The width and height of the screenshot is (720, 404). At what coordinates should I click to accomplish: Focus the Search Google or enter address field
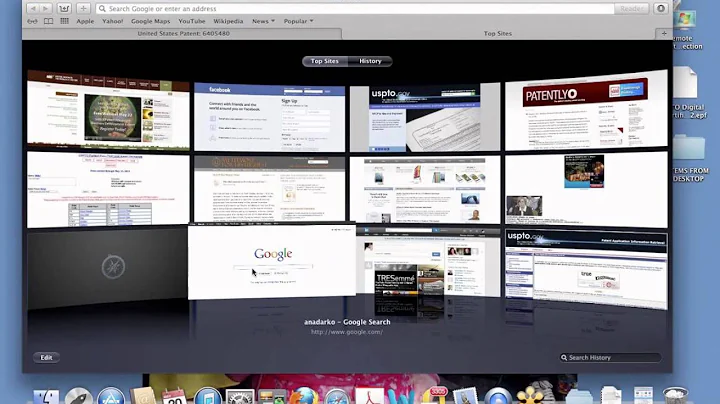click(355, 8)
